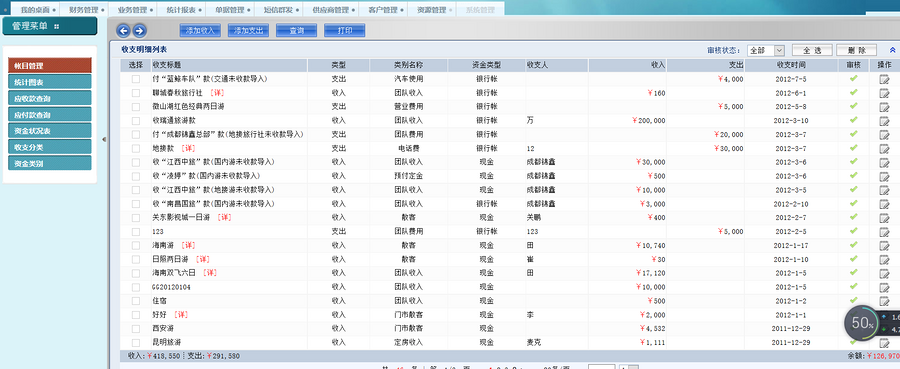The width and height of the screenshot is (900, 369).
Task: Open the 客户管理 tab
Action: 383,10
